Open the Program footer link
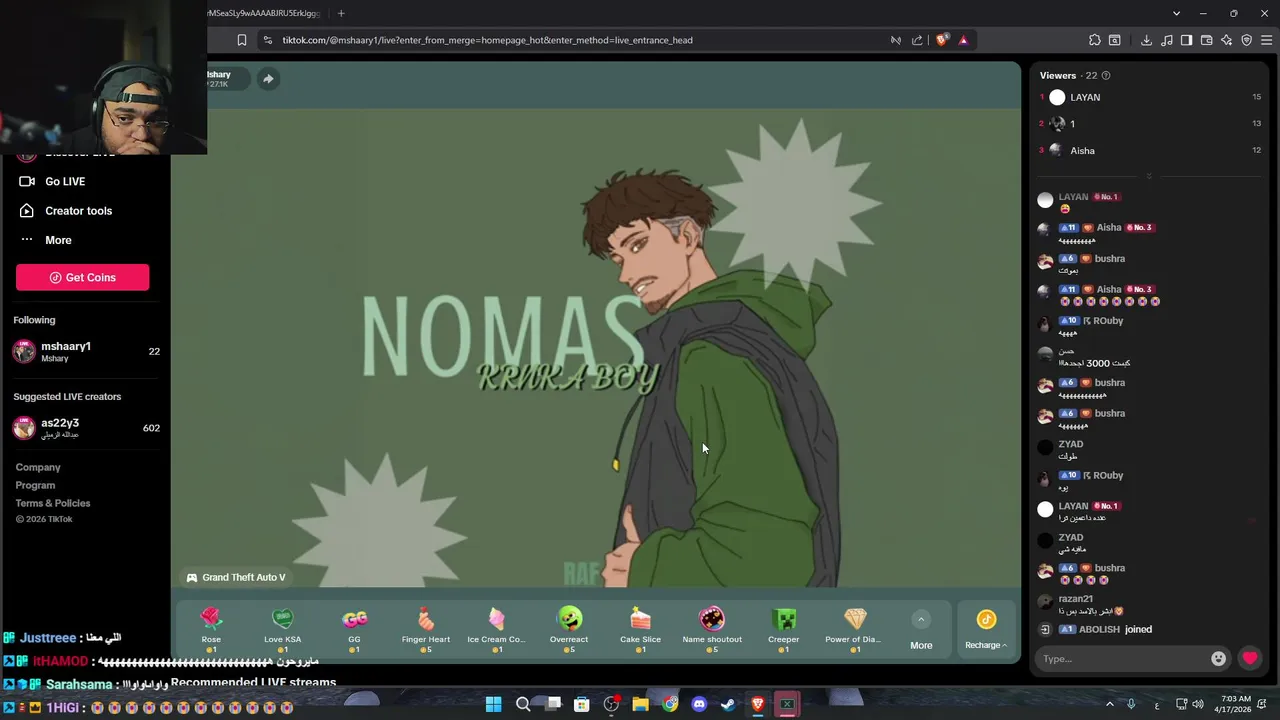 pos(35,485)
